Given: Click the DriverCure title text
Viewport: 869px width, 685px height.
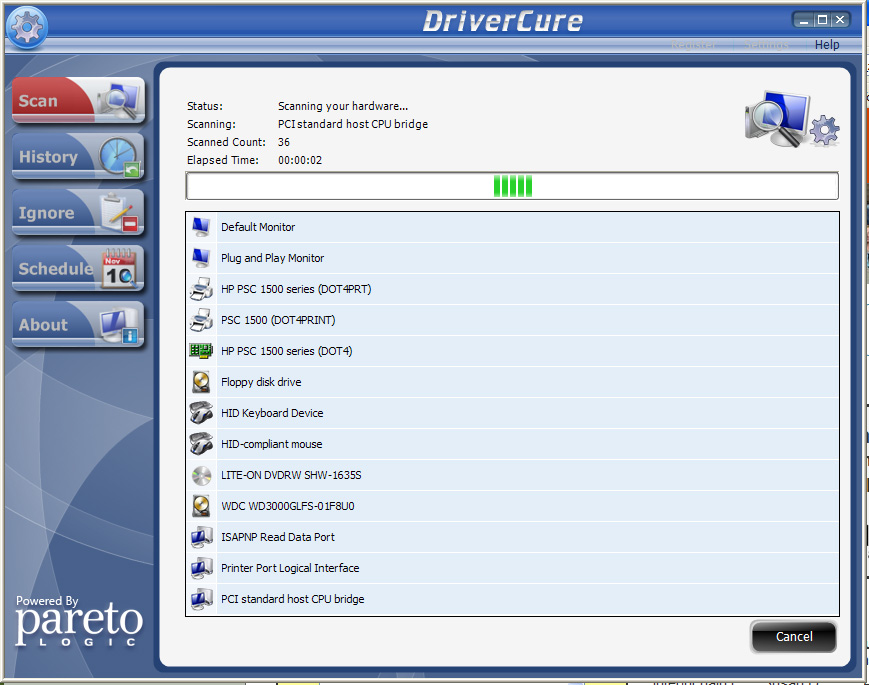Looking at the screenshot, I should [x=502, y=22].
